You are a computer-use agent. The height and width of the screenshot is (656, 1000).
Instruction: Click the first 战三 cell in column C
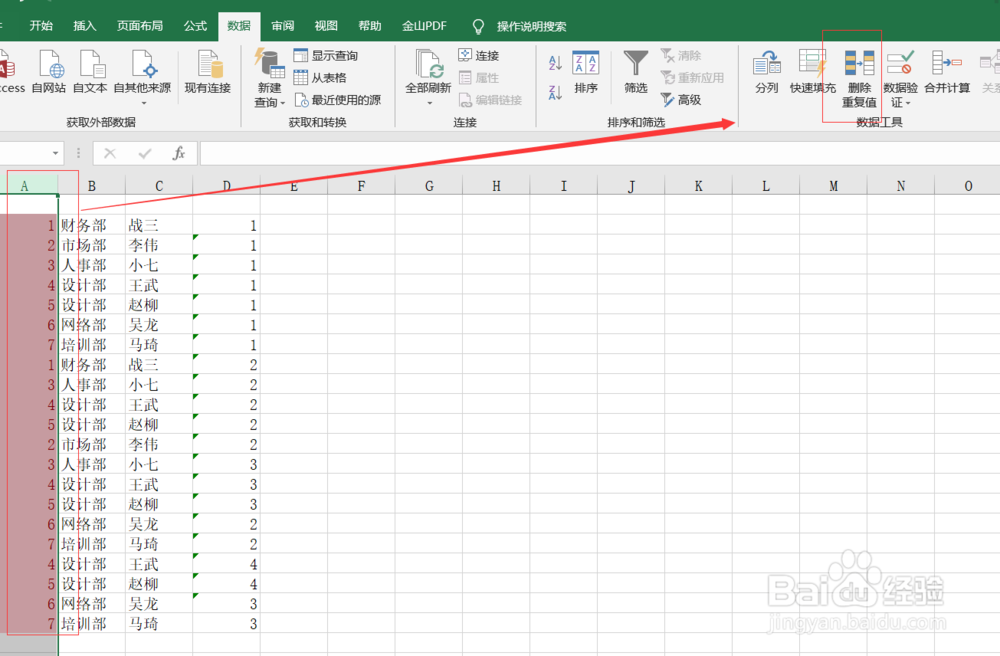[x=159, y=225]
